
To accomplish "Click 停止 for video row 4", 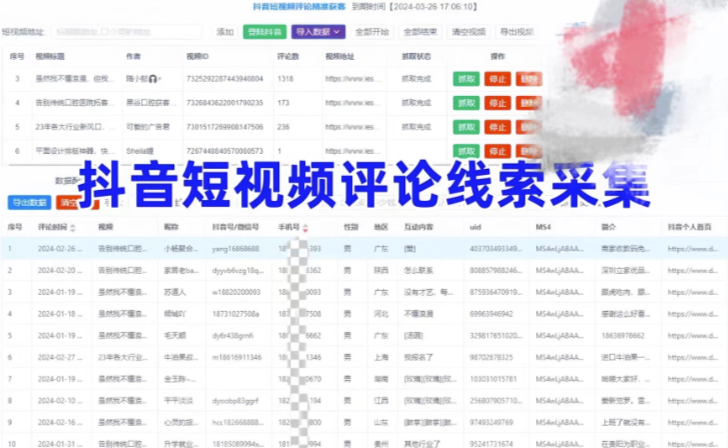I will coord(497,103).
